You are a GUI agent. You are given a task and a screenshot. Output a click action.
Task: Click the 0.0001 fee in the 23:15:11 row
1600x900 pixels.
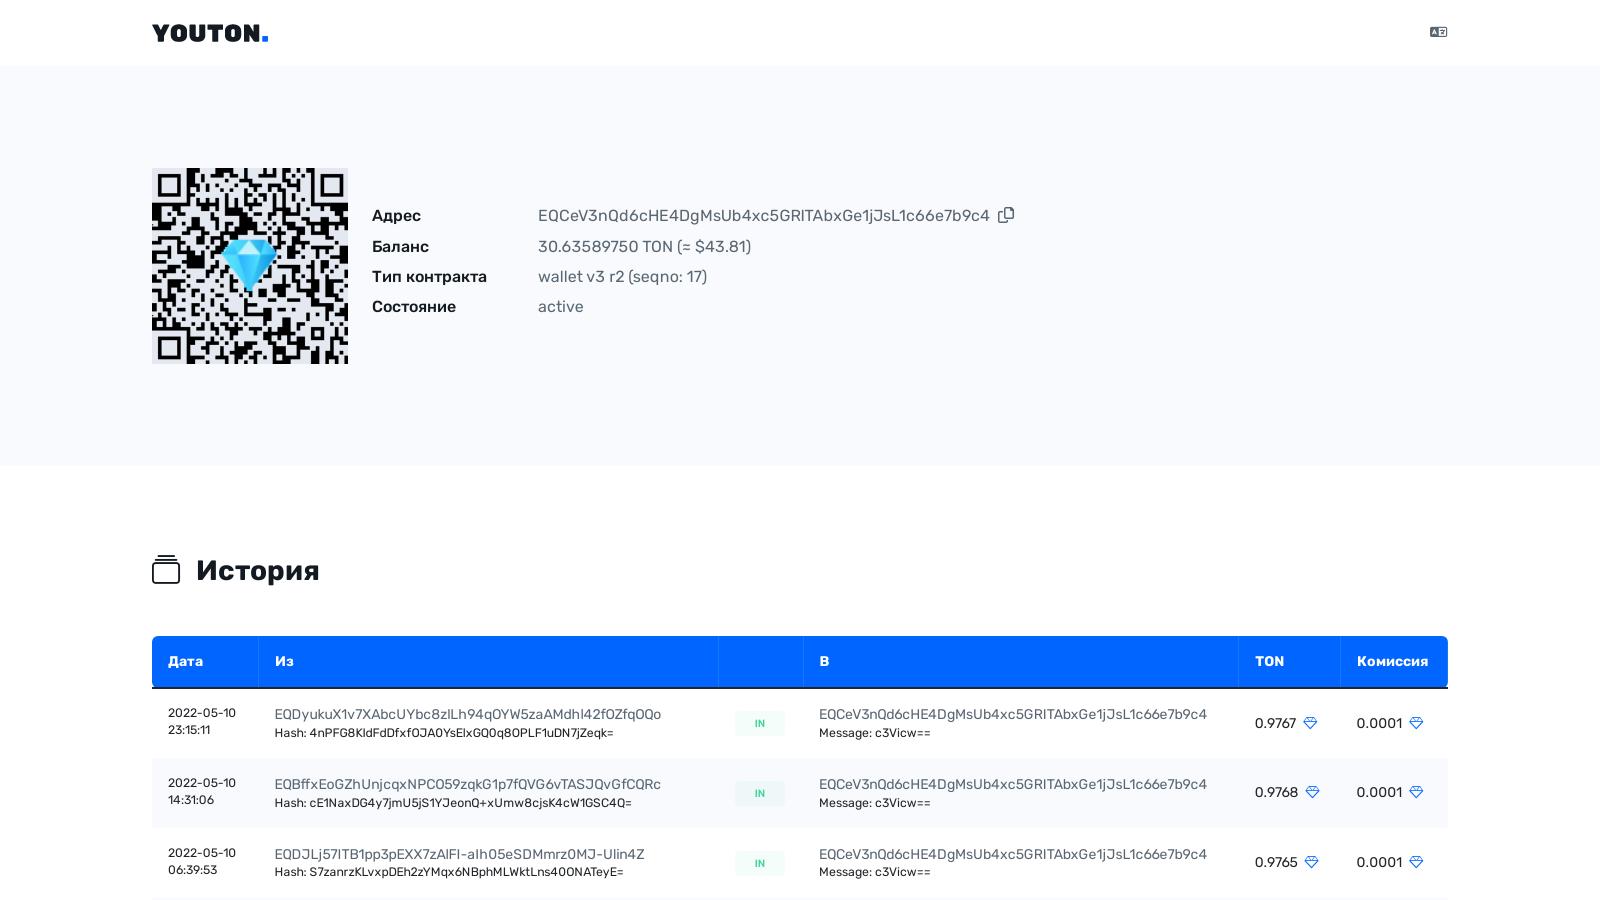[x=1379, y=723]
